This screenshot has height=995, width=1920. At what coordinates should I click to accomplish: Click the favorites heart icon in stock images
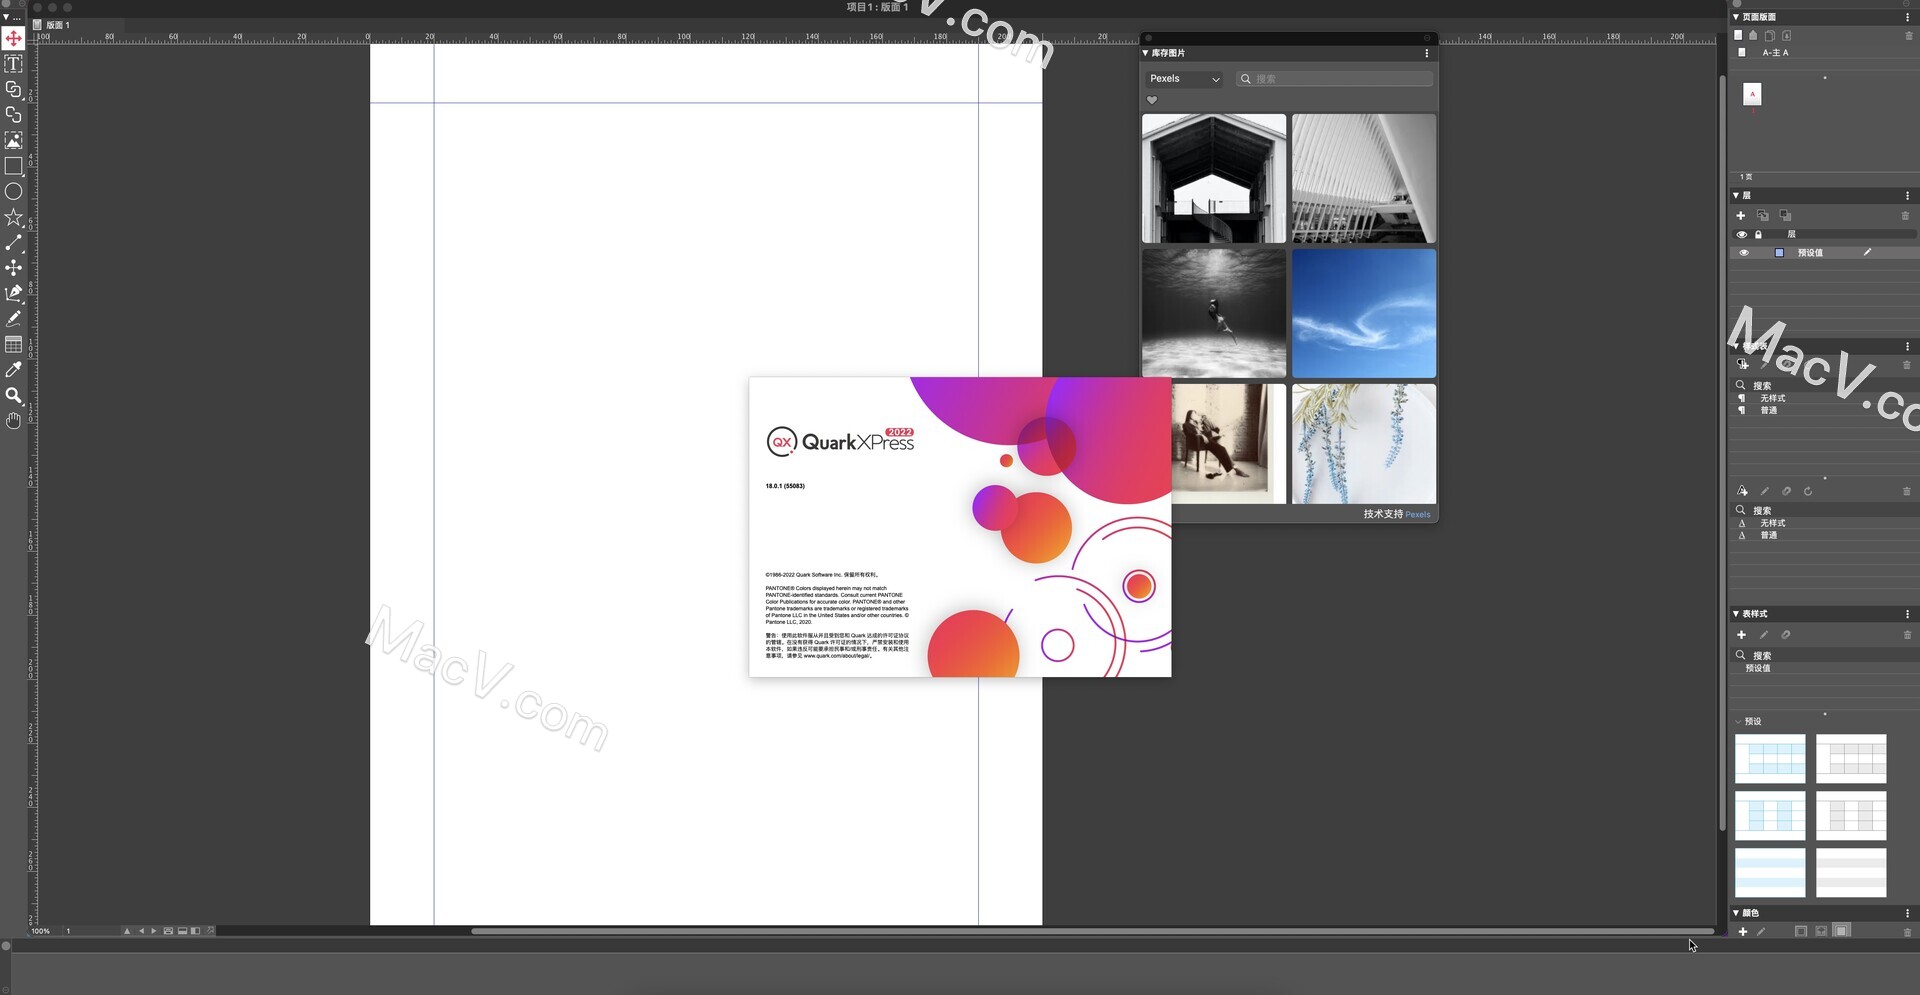pyautogui.click(x=1151, y=100)
